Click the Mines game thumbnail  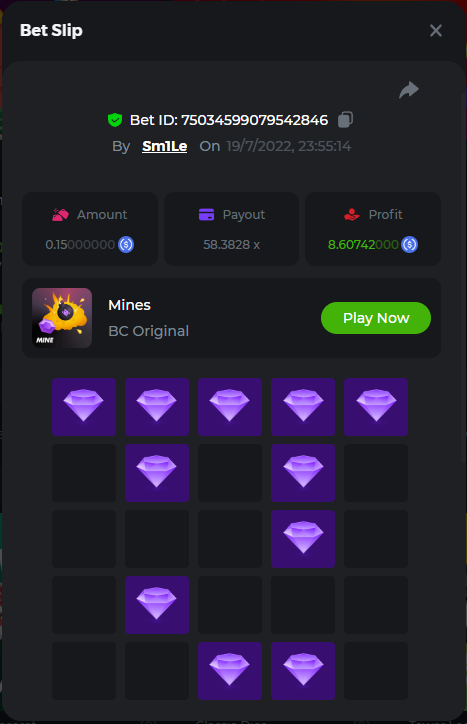coord(62,318)
